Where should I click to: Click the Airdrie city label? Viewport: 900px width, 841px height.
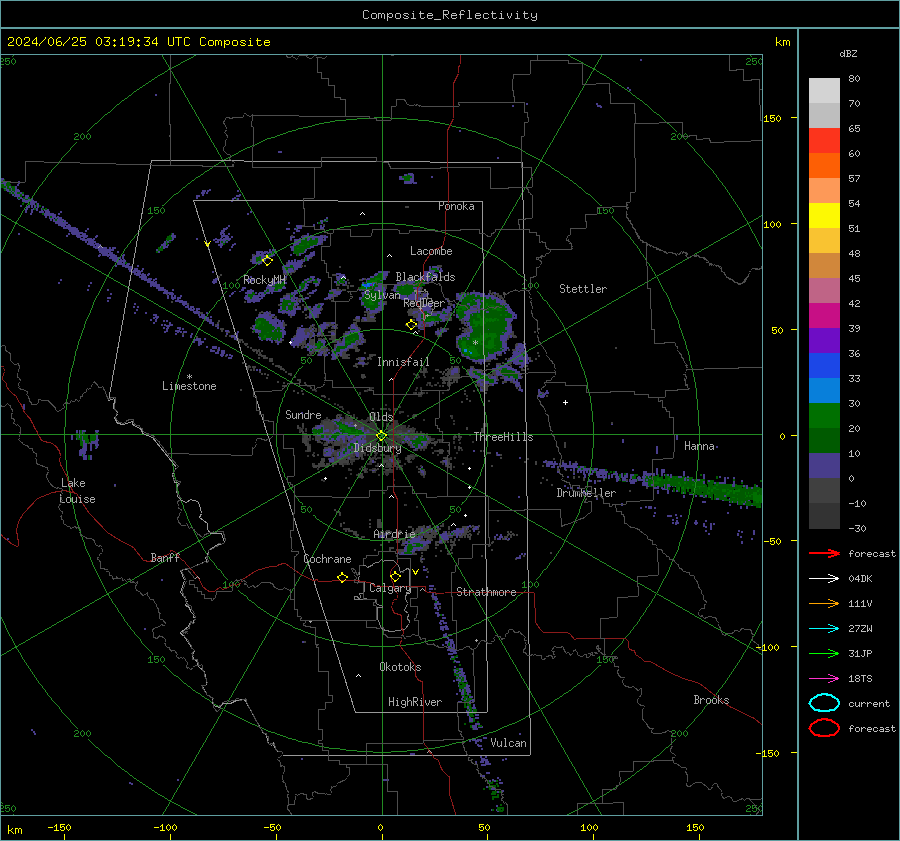[x=394, y=534]
